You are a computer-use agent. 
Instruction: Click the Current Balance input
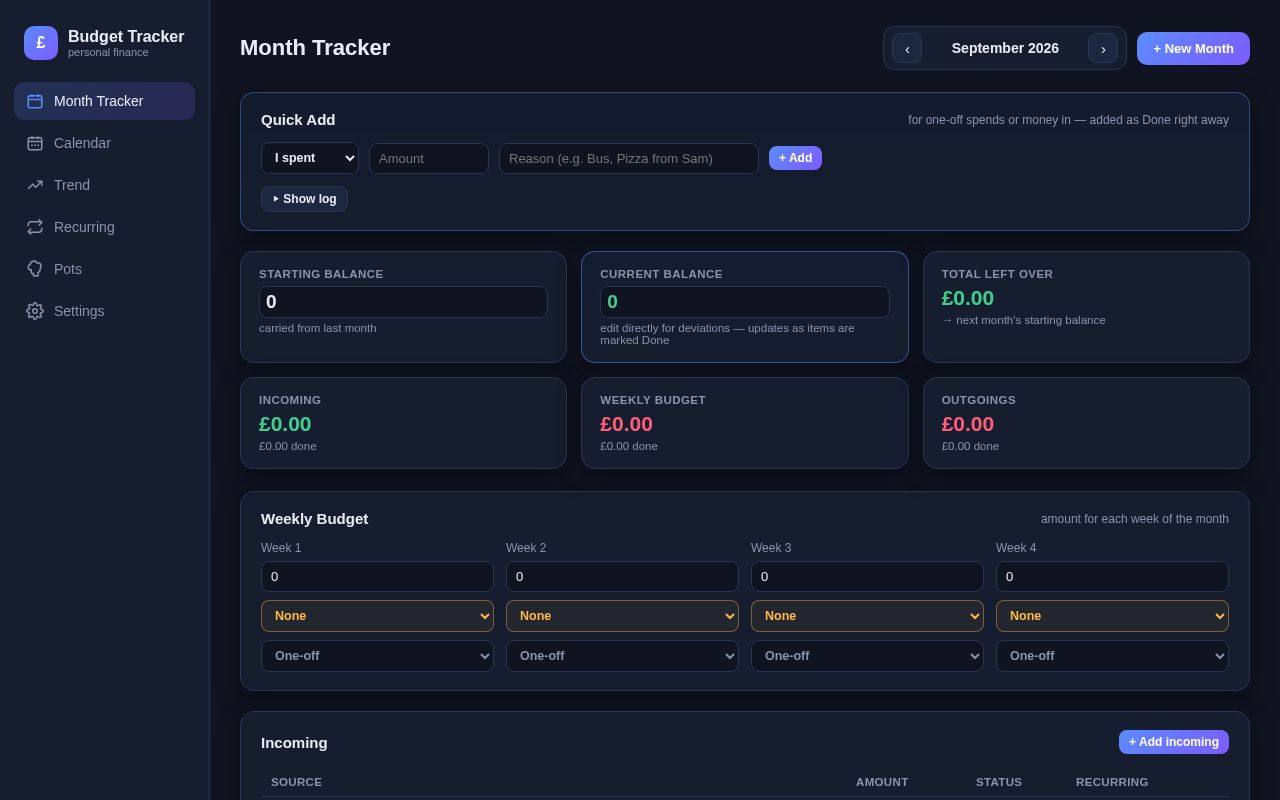click(745, 302)
